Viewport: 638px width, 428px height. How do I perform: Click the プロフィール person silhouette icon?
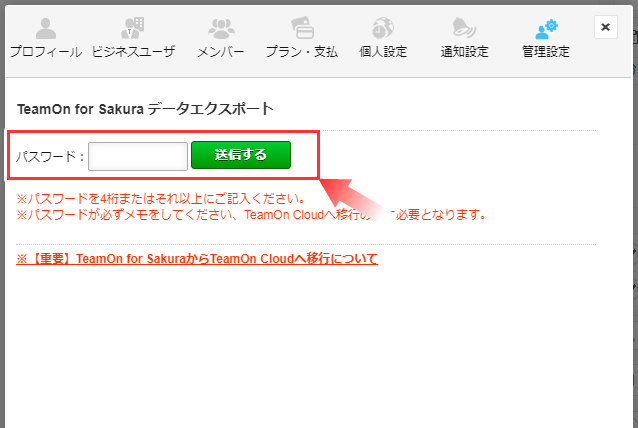tap(46, 28)
